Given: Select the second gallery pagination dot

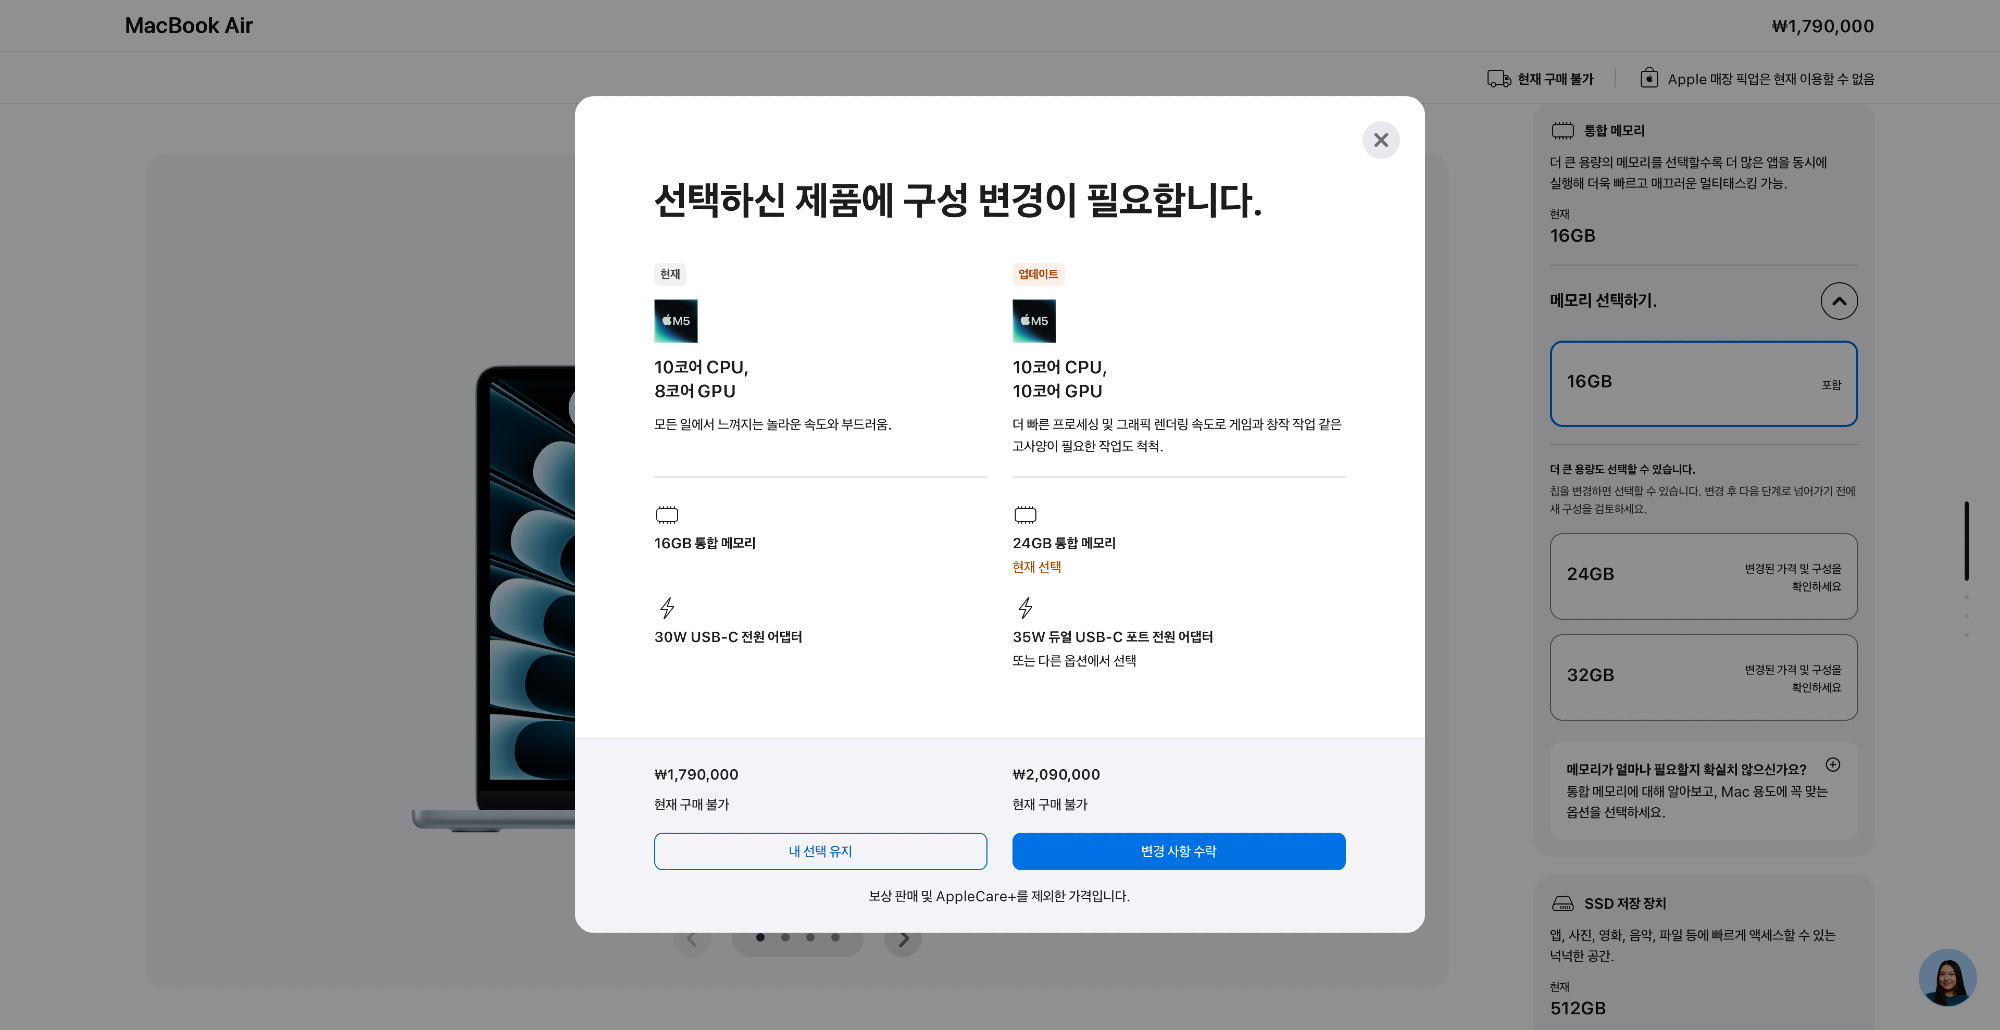Looking at the screenshot, I should coord(785,938).
